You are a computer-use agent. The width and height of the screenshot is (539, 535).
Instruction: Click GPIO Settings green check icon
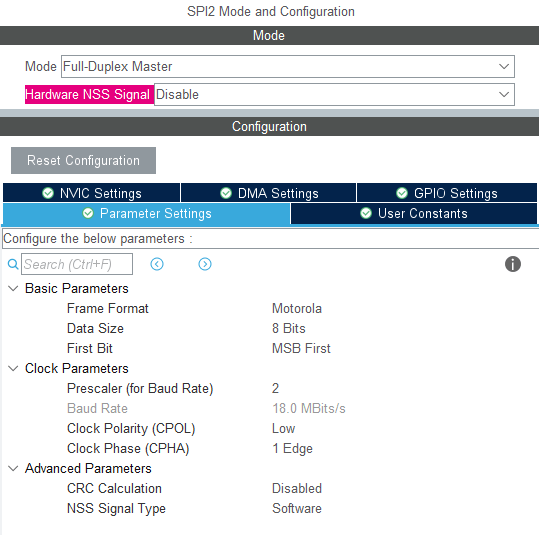point(402,193)
